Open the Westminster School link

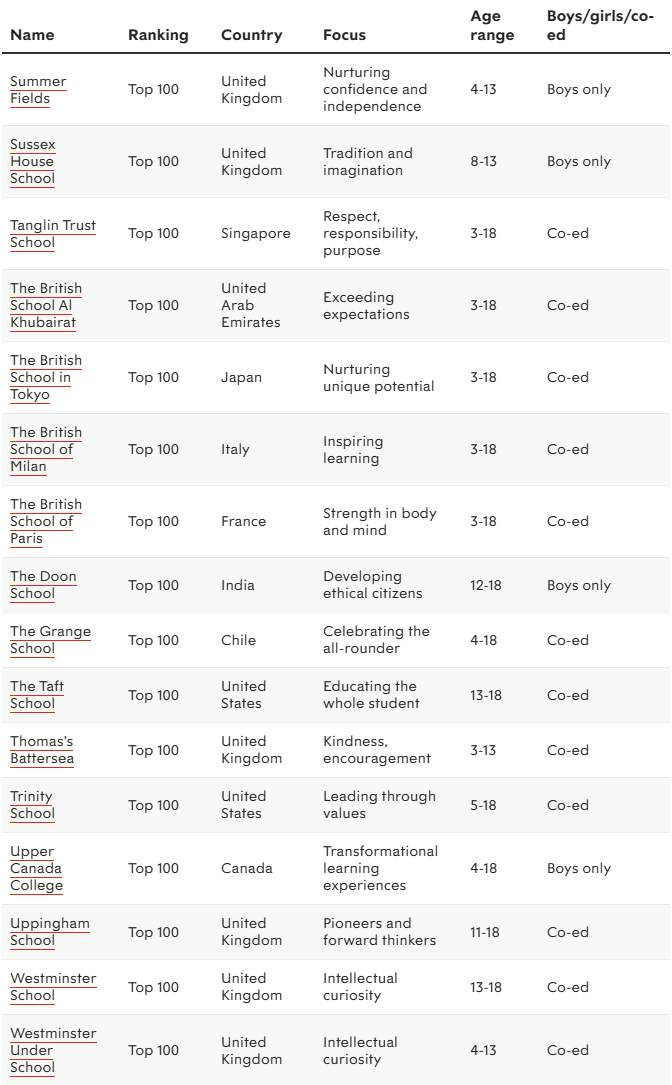tap(53, 987)
